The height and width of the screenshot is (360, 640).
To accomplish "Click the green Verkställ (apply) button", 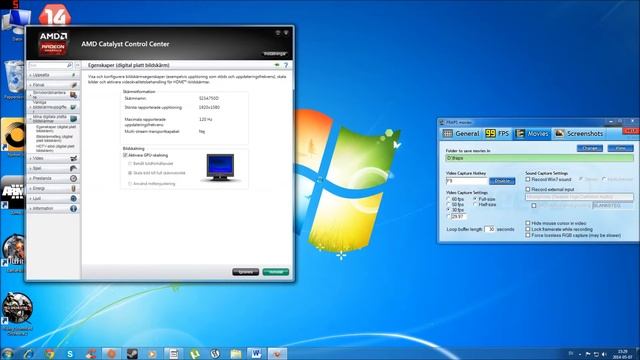I will pos(276,272).
